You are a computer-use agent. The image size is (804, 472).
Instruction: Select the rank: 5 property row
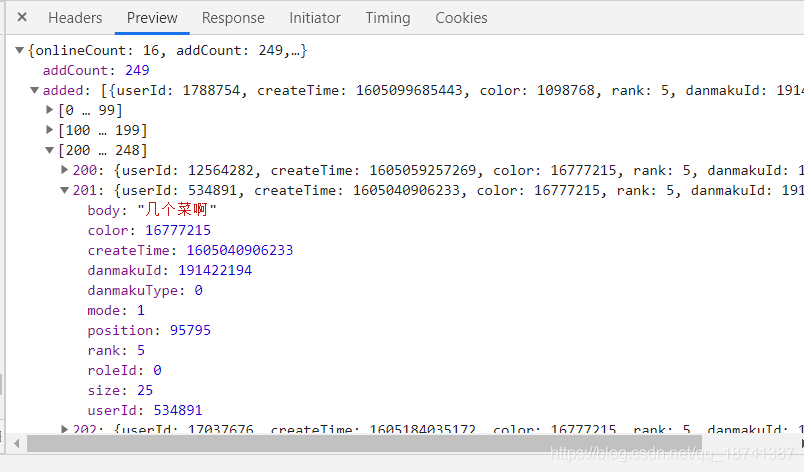click(116, 350)
